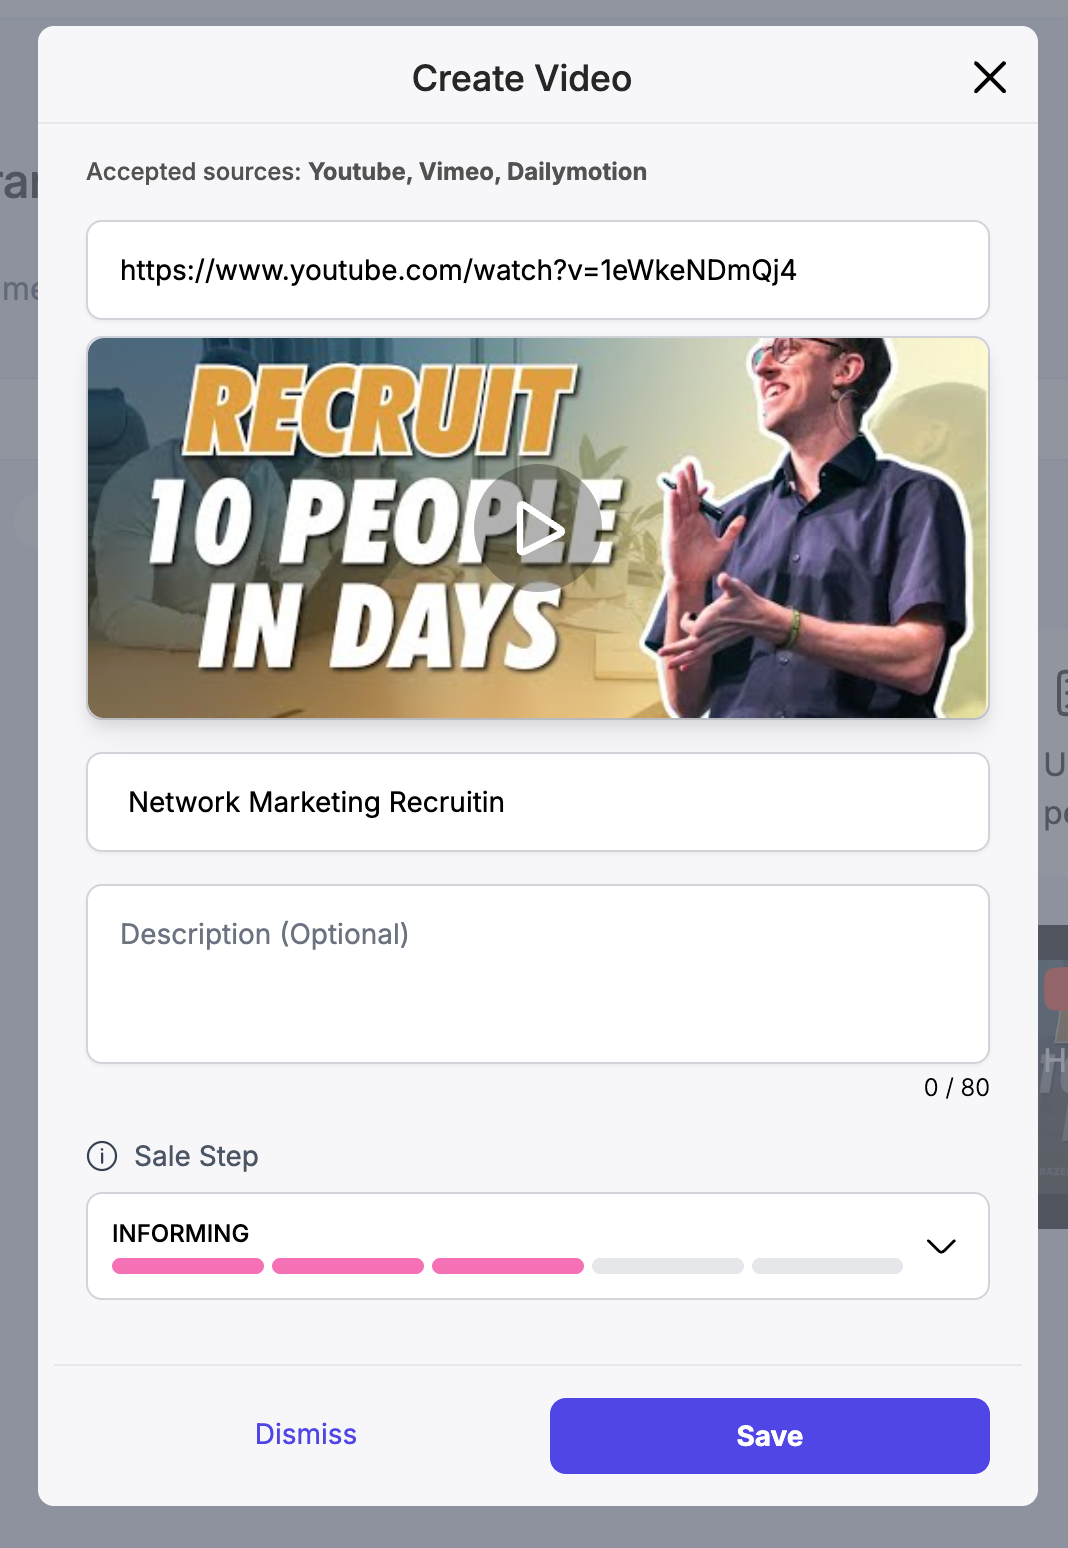The image size is (1068, 1548).
Task: Click the 0 / 80 character counter
Action: point(956,1087)
